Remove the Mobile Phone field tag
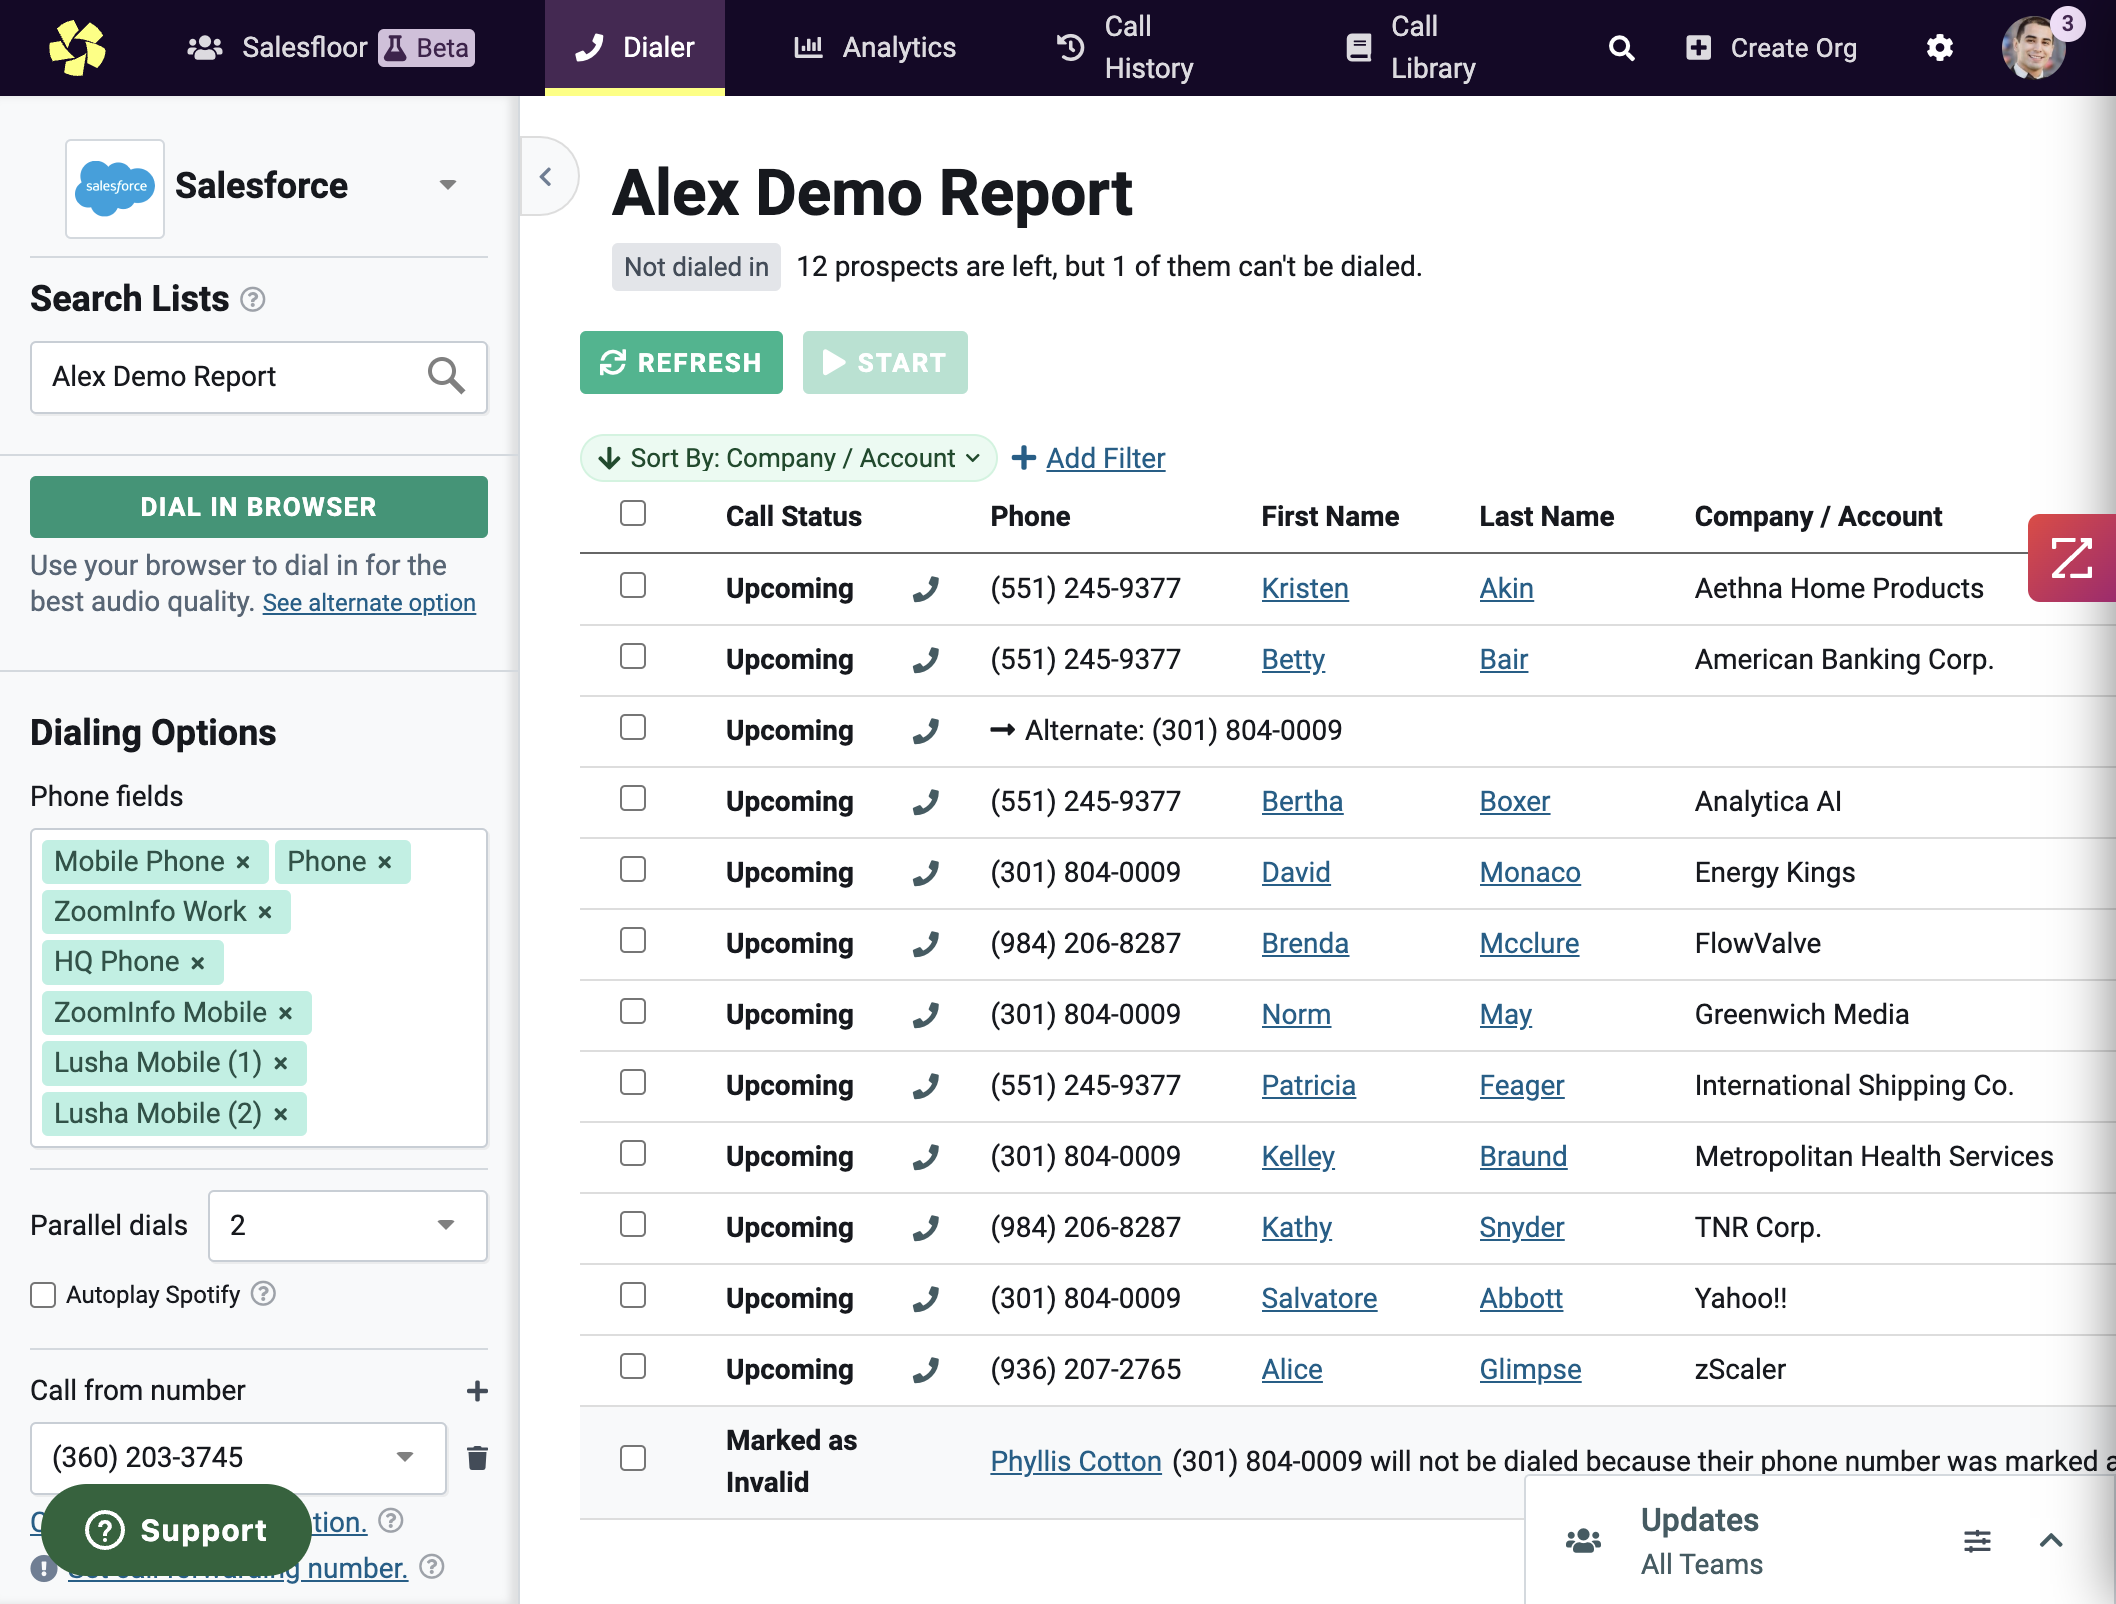Image resolution: width=2116 pixels, height=1604 pixels. coord(243,862)
